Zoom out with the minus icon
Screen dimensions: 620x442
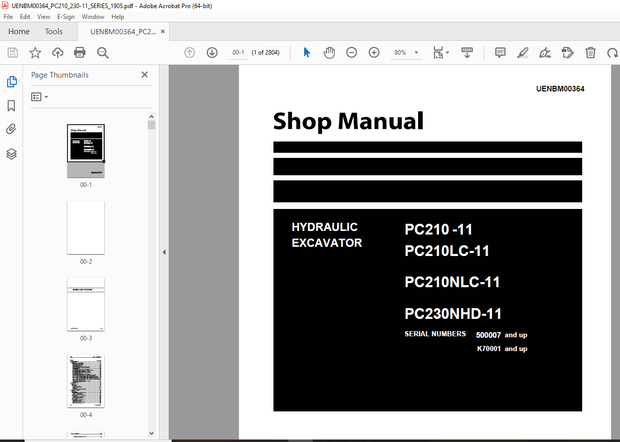pyautogui.click(x=351, y=53)
